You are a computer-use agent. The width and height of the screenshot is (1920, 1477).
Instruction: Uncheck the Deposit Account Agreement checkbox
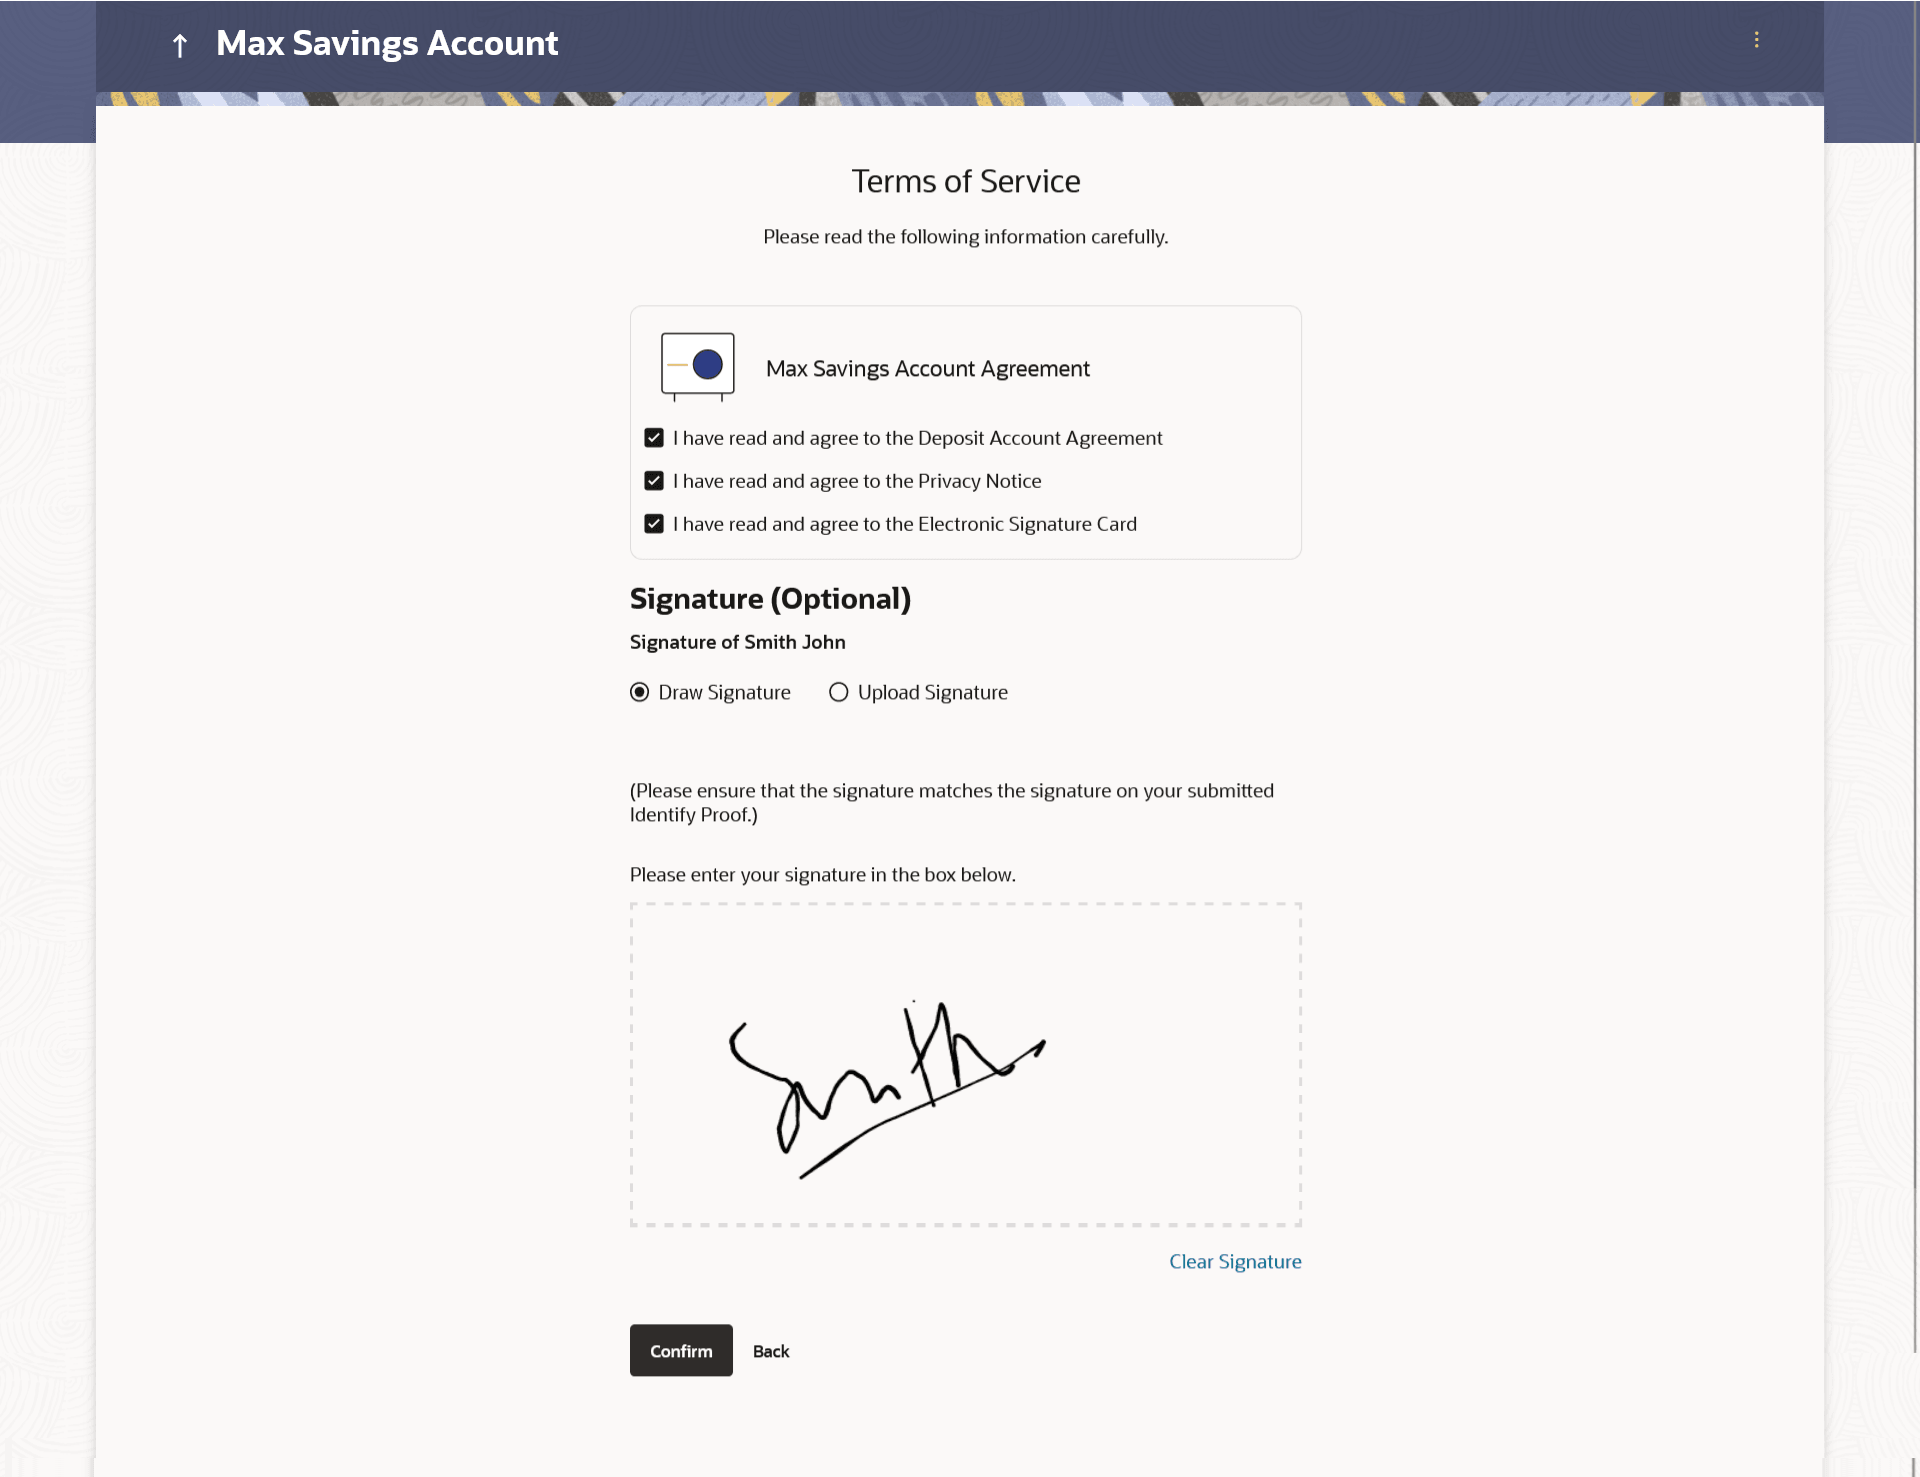click(654, 438)
